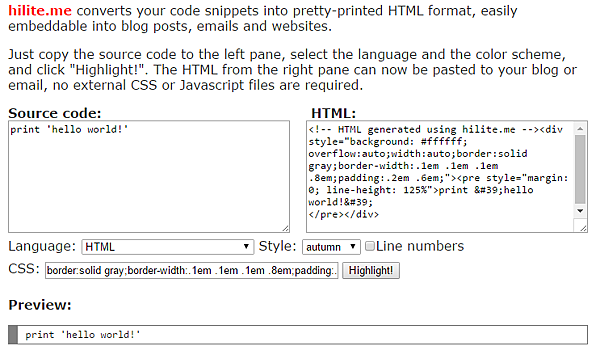Click the Highlight! button
This screenshot has width=600, height=363.
[371, 270]
